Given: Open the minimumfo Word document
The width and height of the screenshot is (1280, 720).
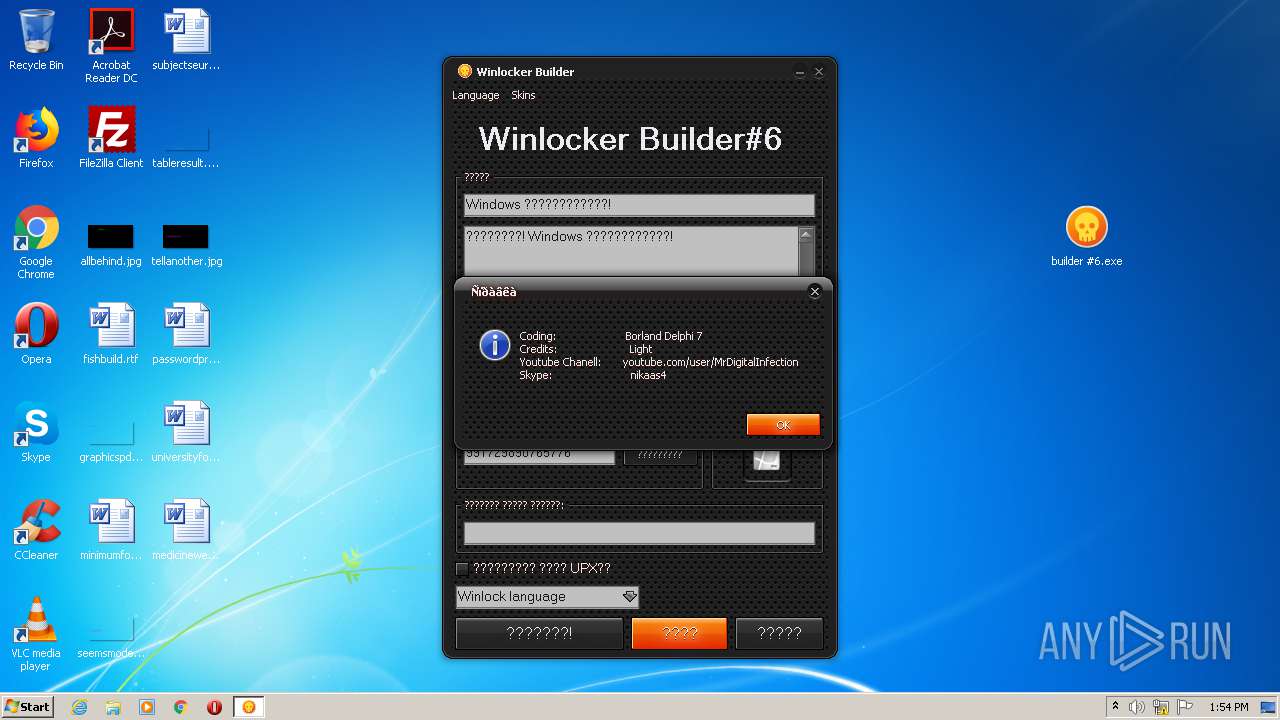Looking at the screenshot, I should 111,530.
